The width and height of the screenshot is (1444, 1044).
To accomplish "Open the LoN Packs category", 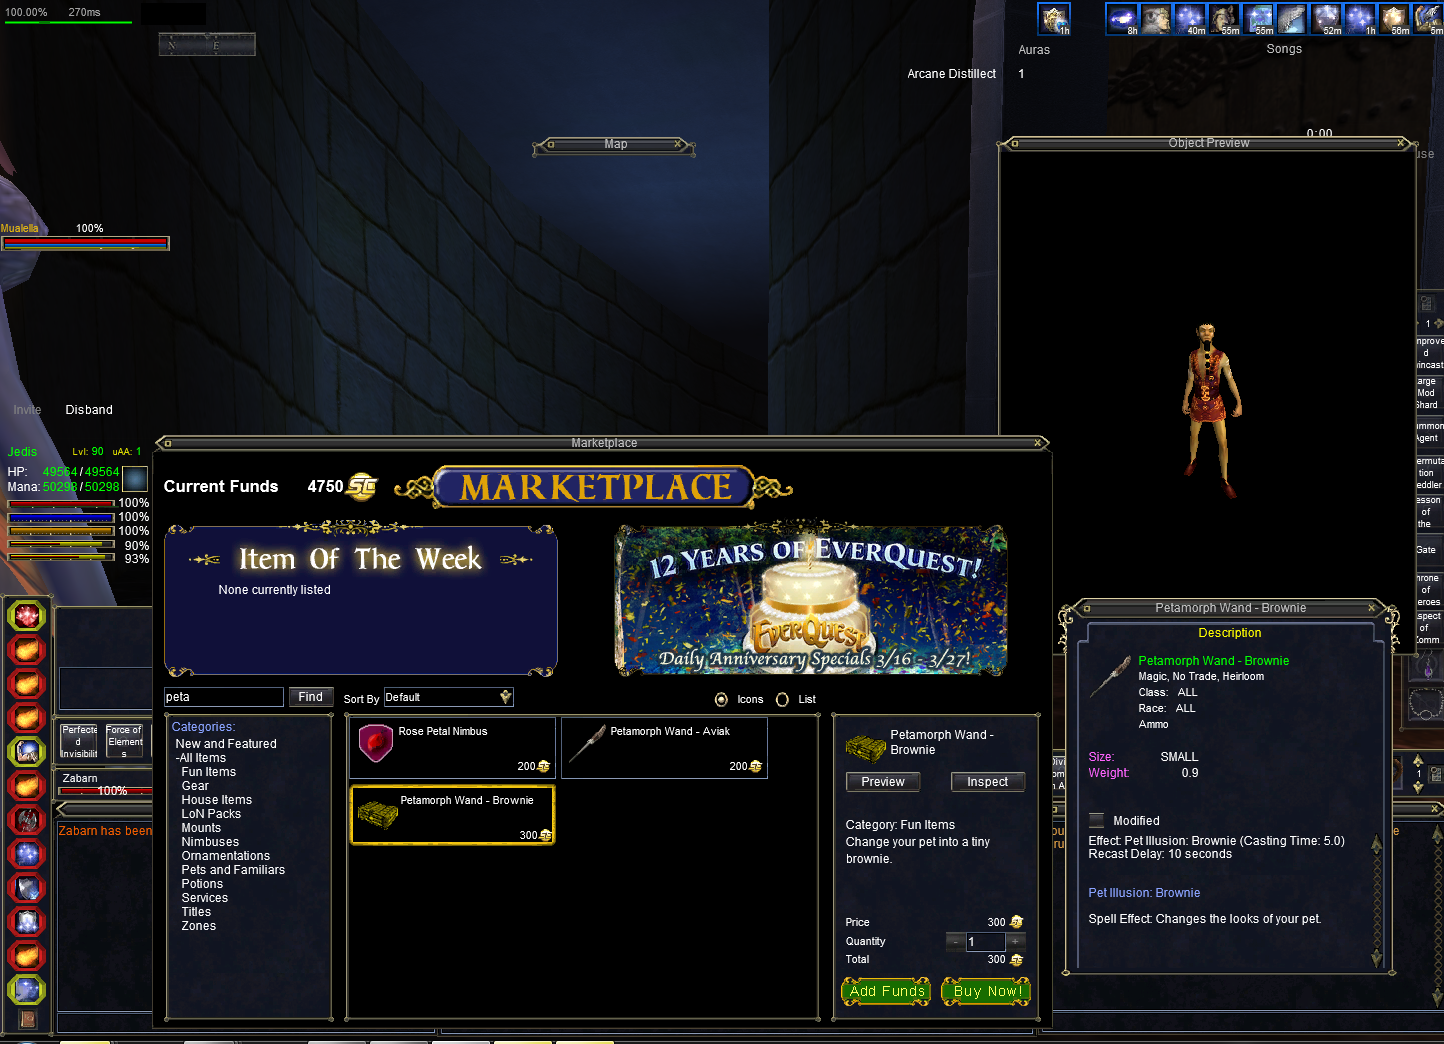I will 211,814.
